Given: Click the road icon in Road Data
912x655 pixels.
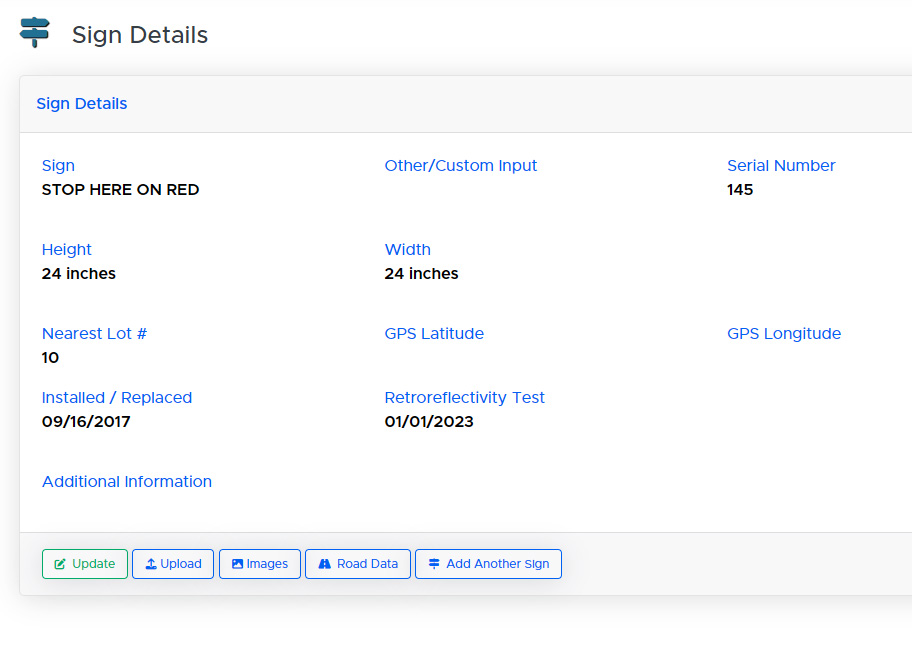Looking at the screenshot, I should pos(324,564).
